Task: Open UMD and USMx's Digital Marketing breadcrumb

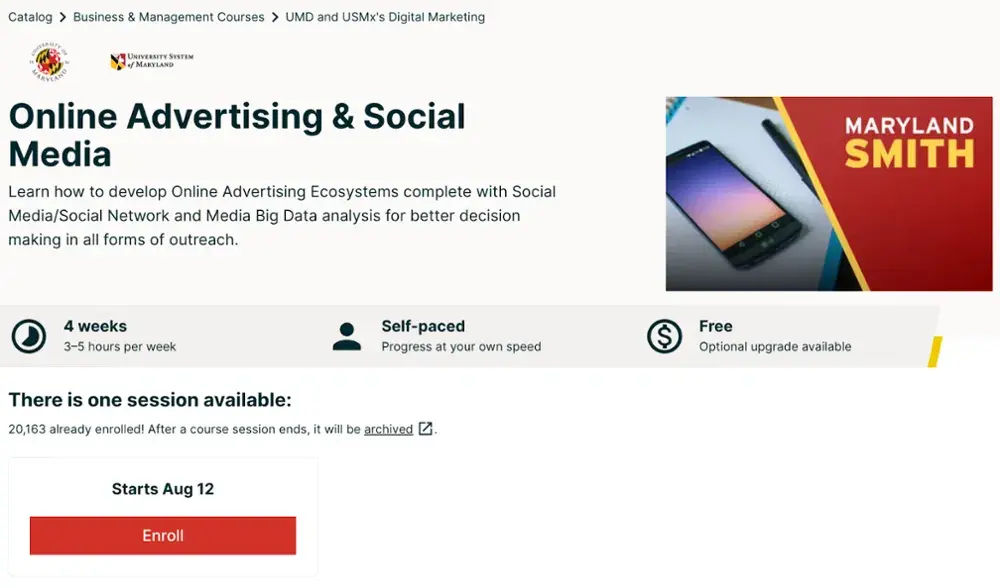Action: point(385,17)
